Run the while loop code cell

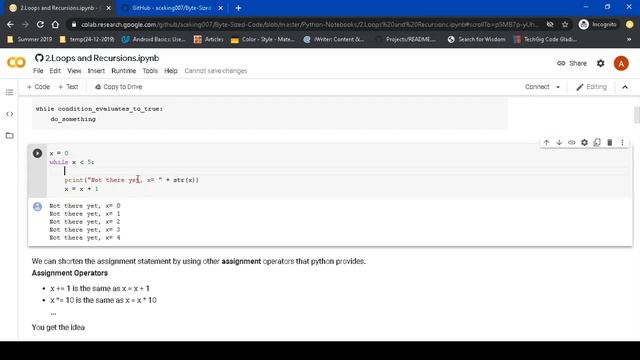coord(37,153)
